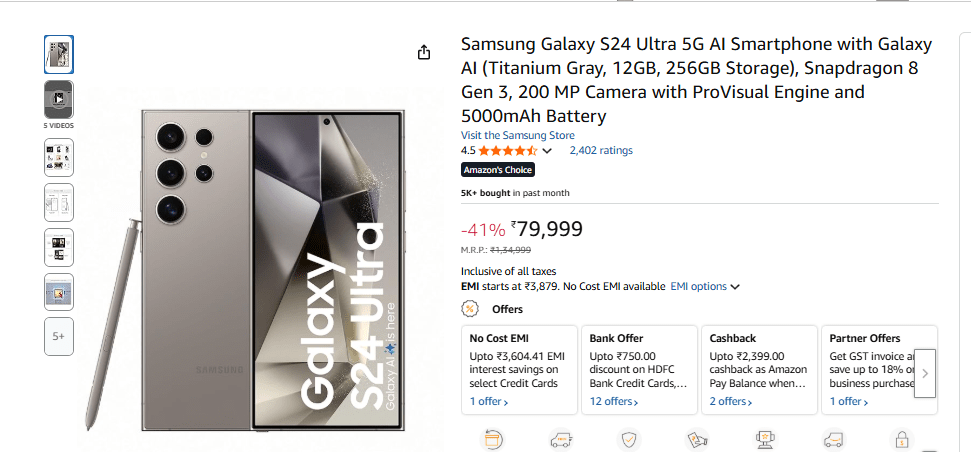
Task: Click the warranty shield icon
Action: click(629, 438)
